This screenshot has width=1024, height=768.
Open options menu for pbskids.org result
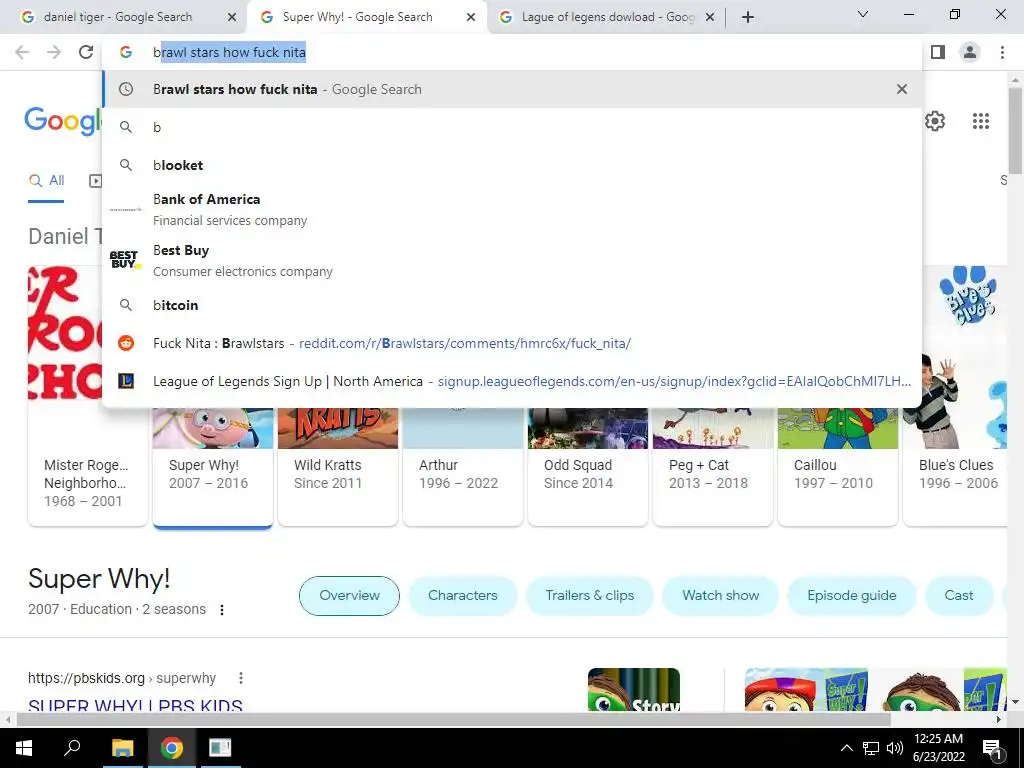point(241,678)
